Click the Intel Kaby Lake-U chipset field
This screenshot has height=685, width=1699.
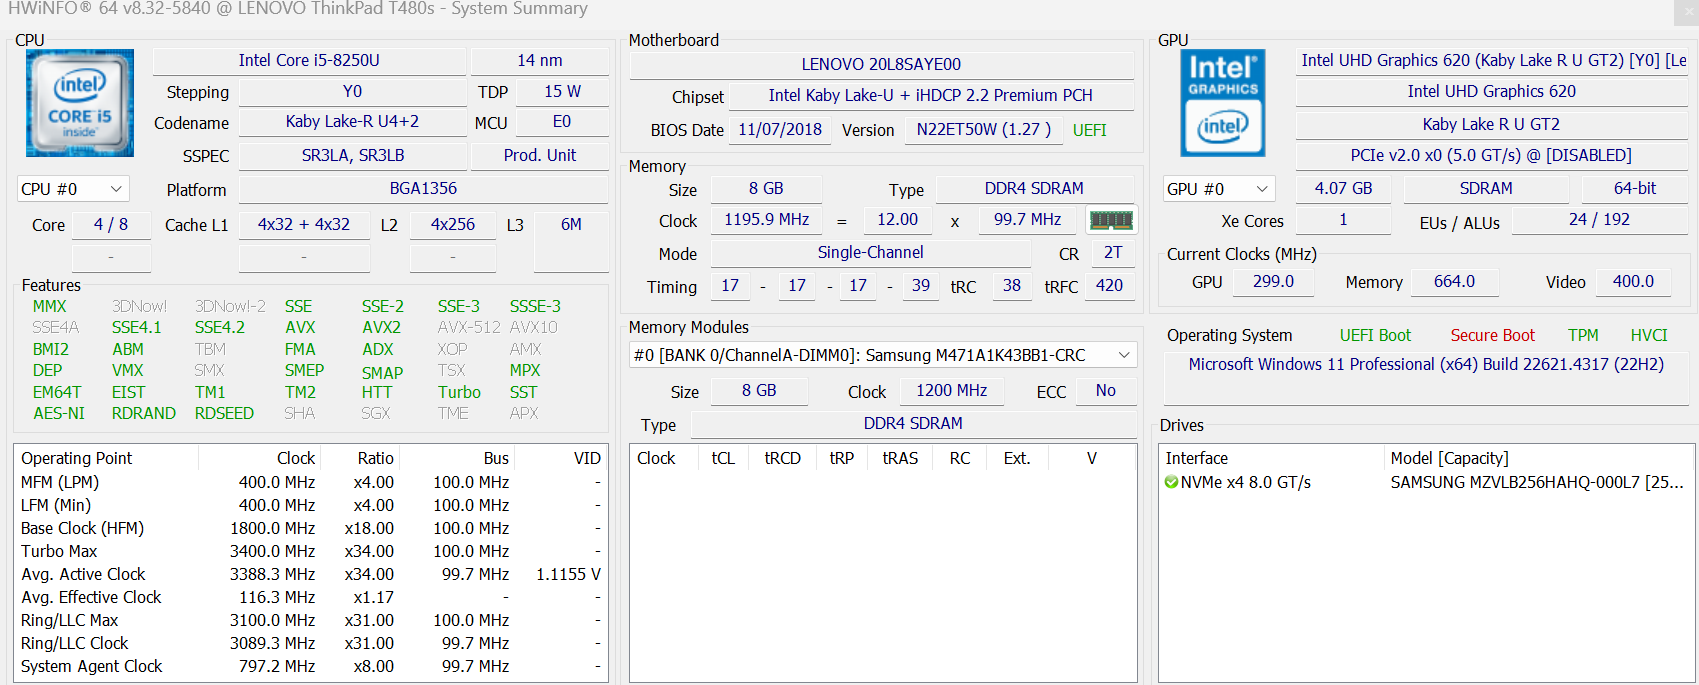click(931, 95)
